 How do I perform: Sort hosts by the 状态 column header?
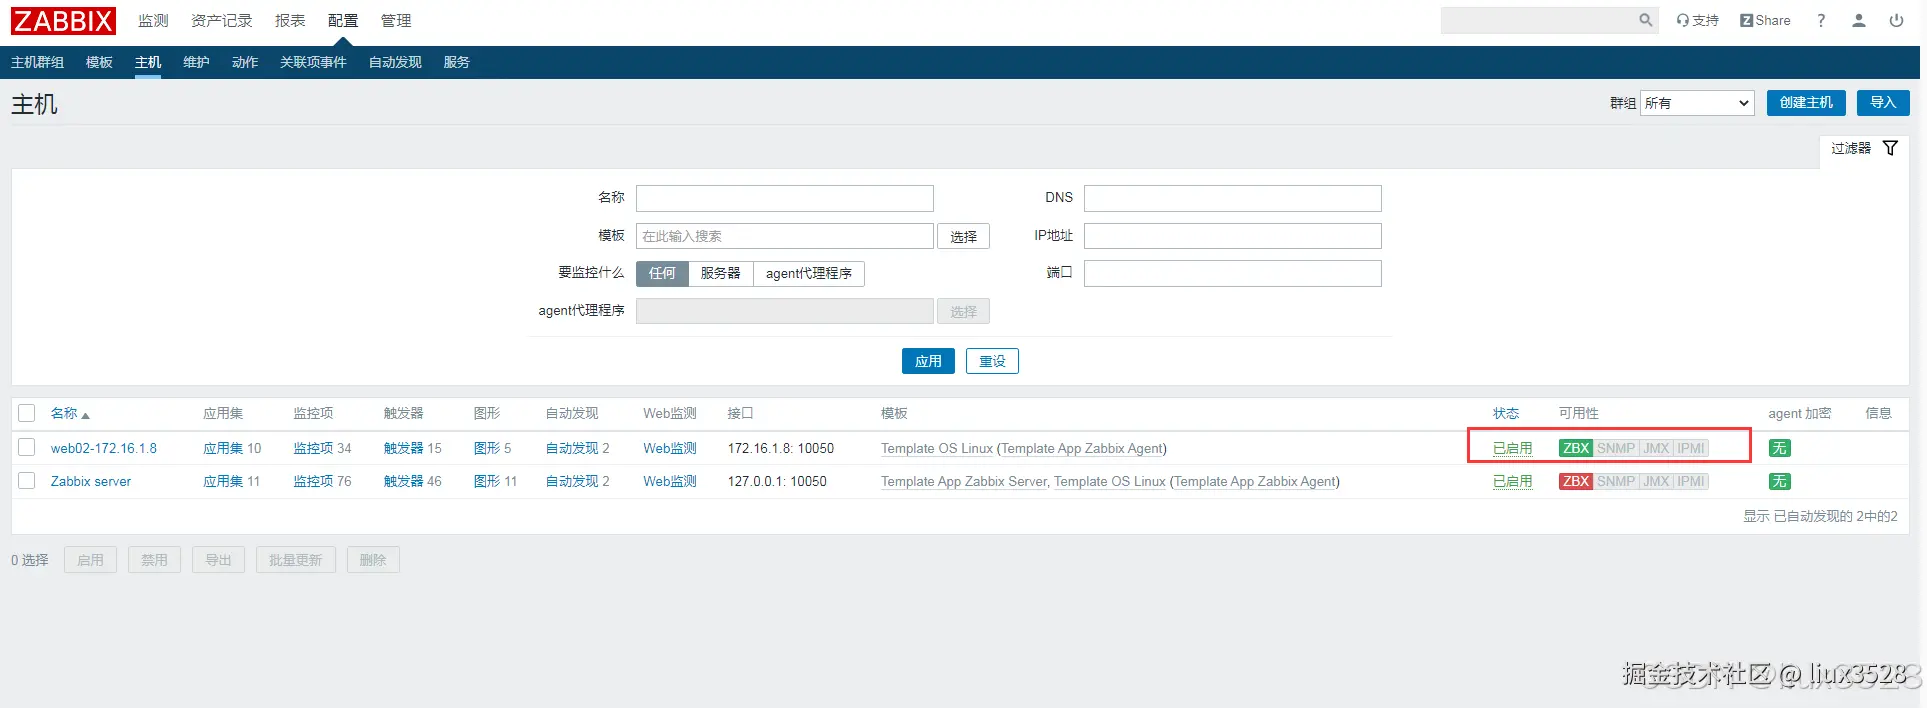pos(1506,413)
